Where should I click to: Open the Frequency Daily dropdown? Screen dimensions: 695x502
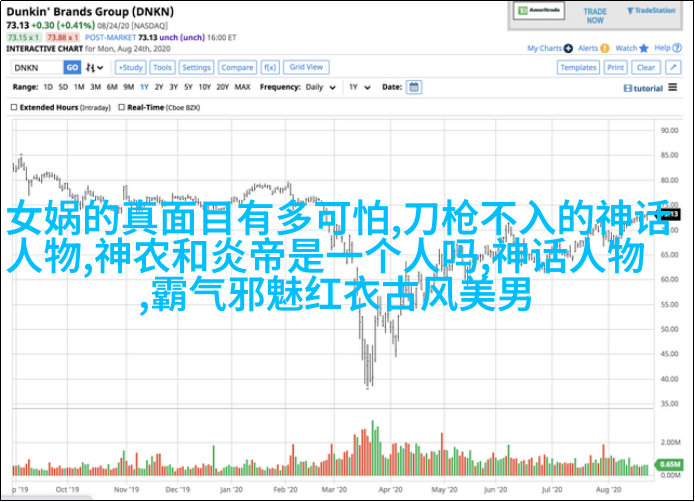point(320,87)
